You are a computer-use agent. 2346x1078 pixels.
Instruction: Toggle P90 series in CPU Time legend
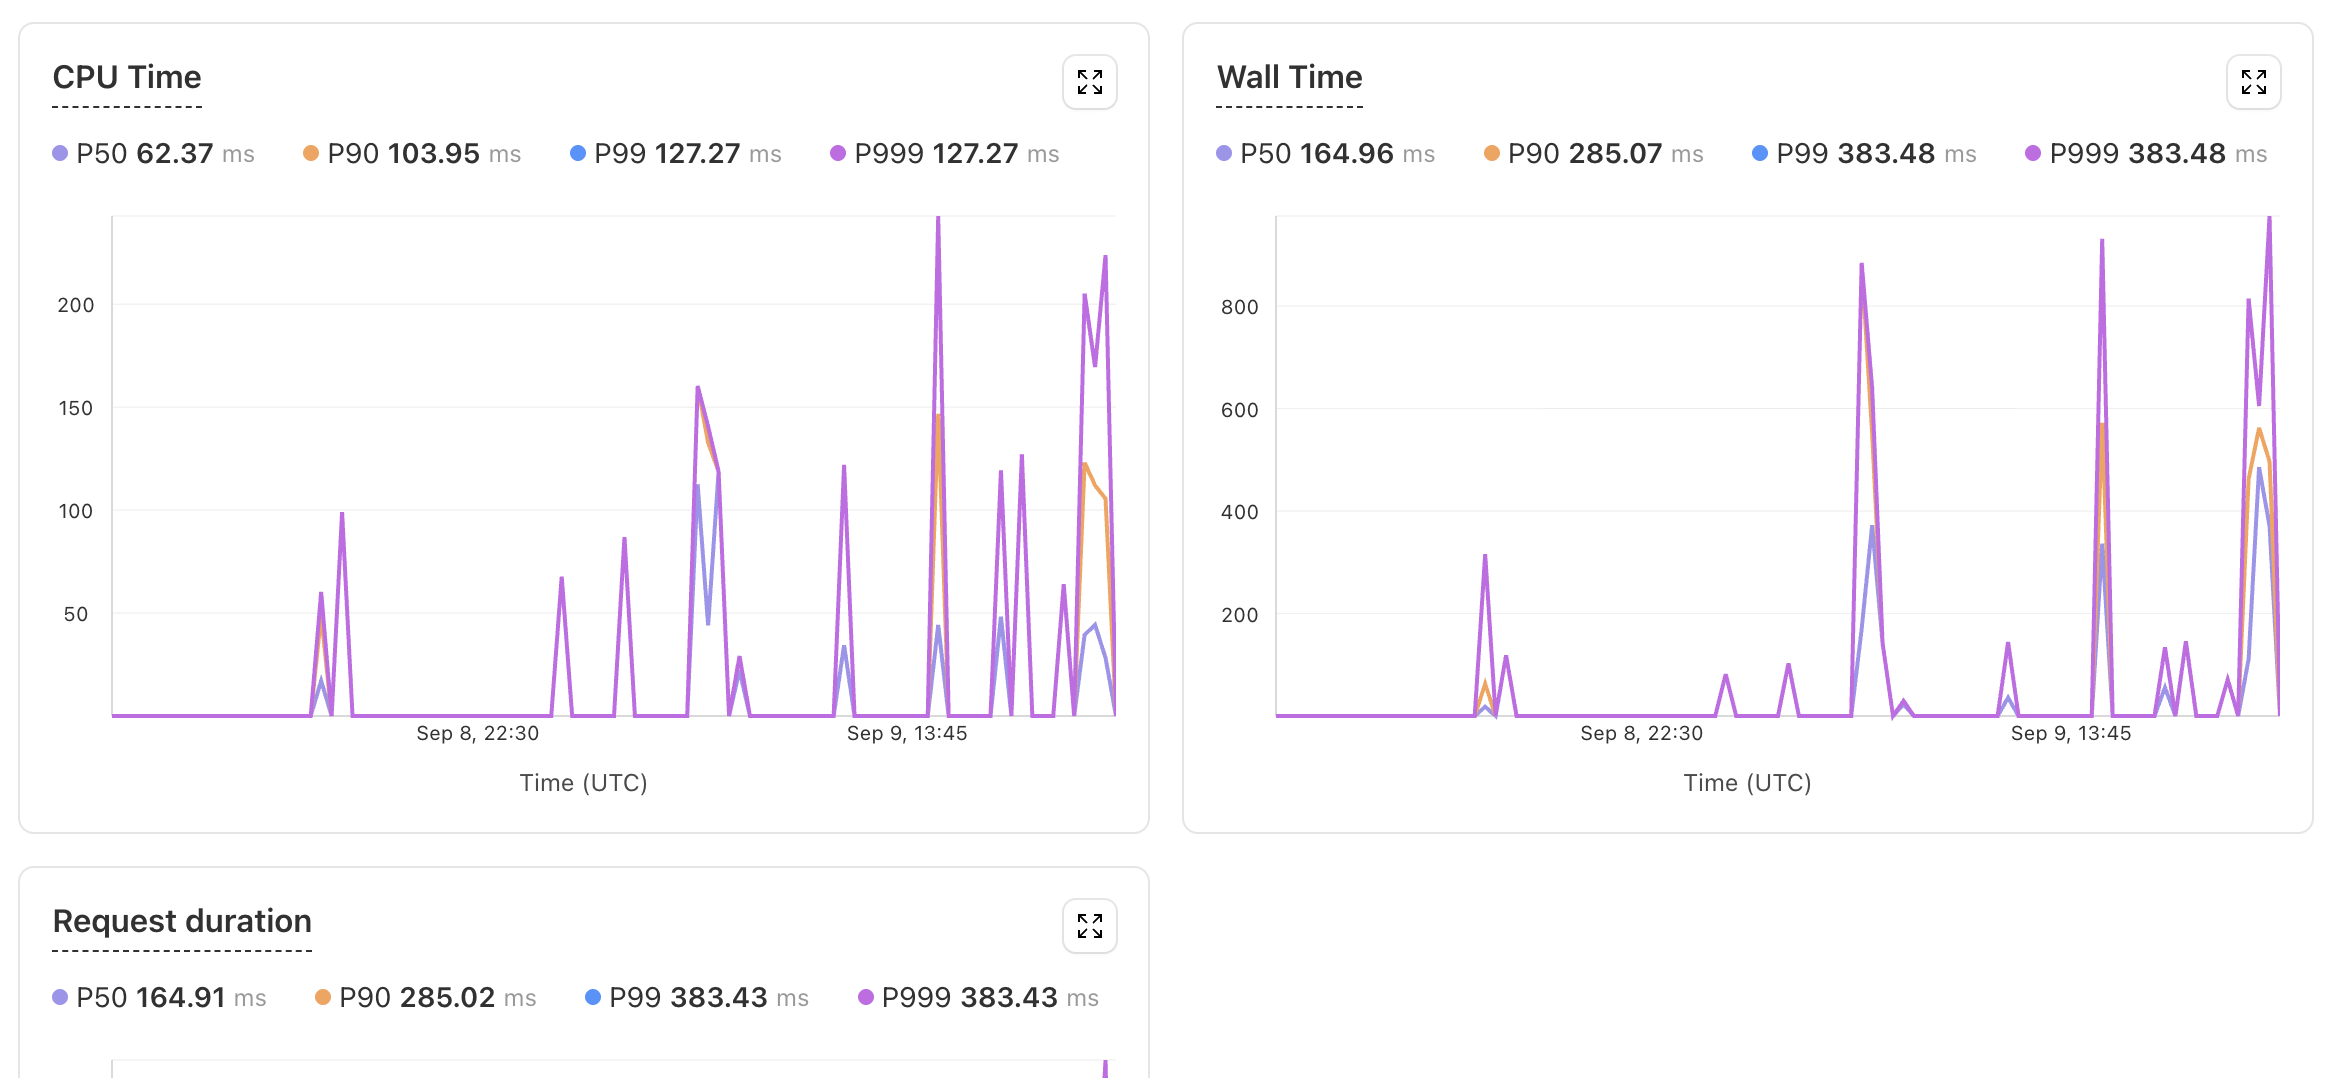(x=412, y=154)
